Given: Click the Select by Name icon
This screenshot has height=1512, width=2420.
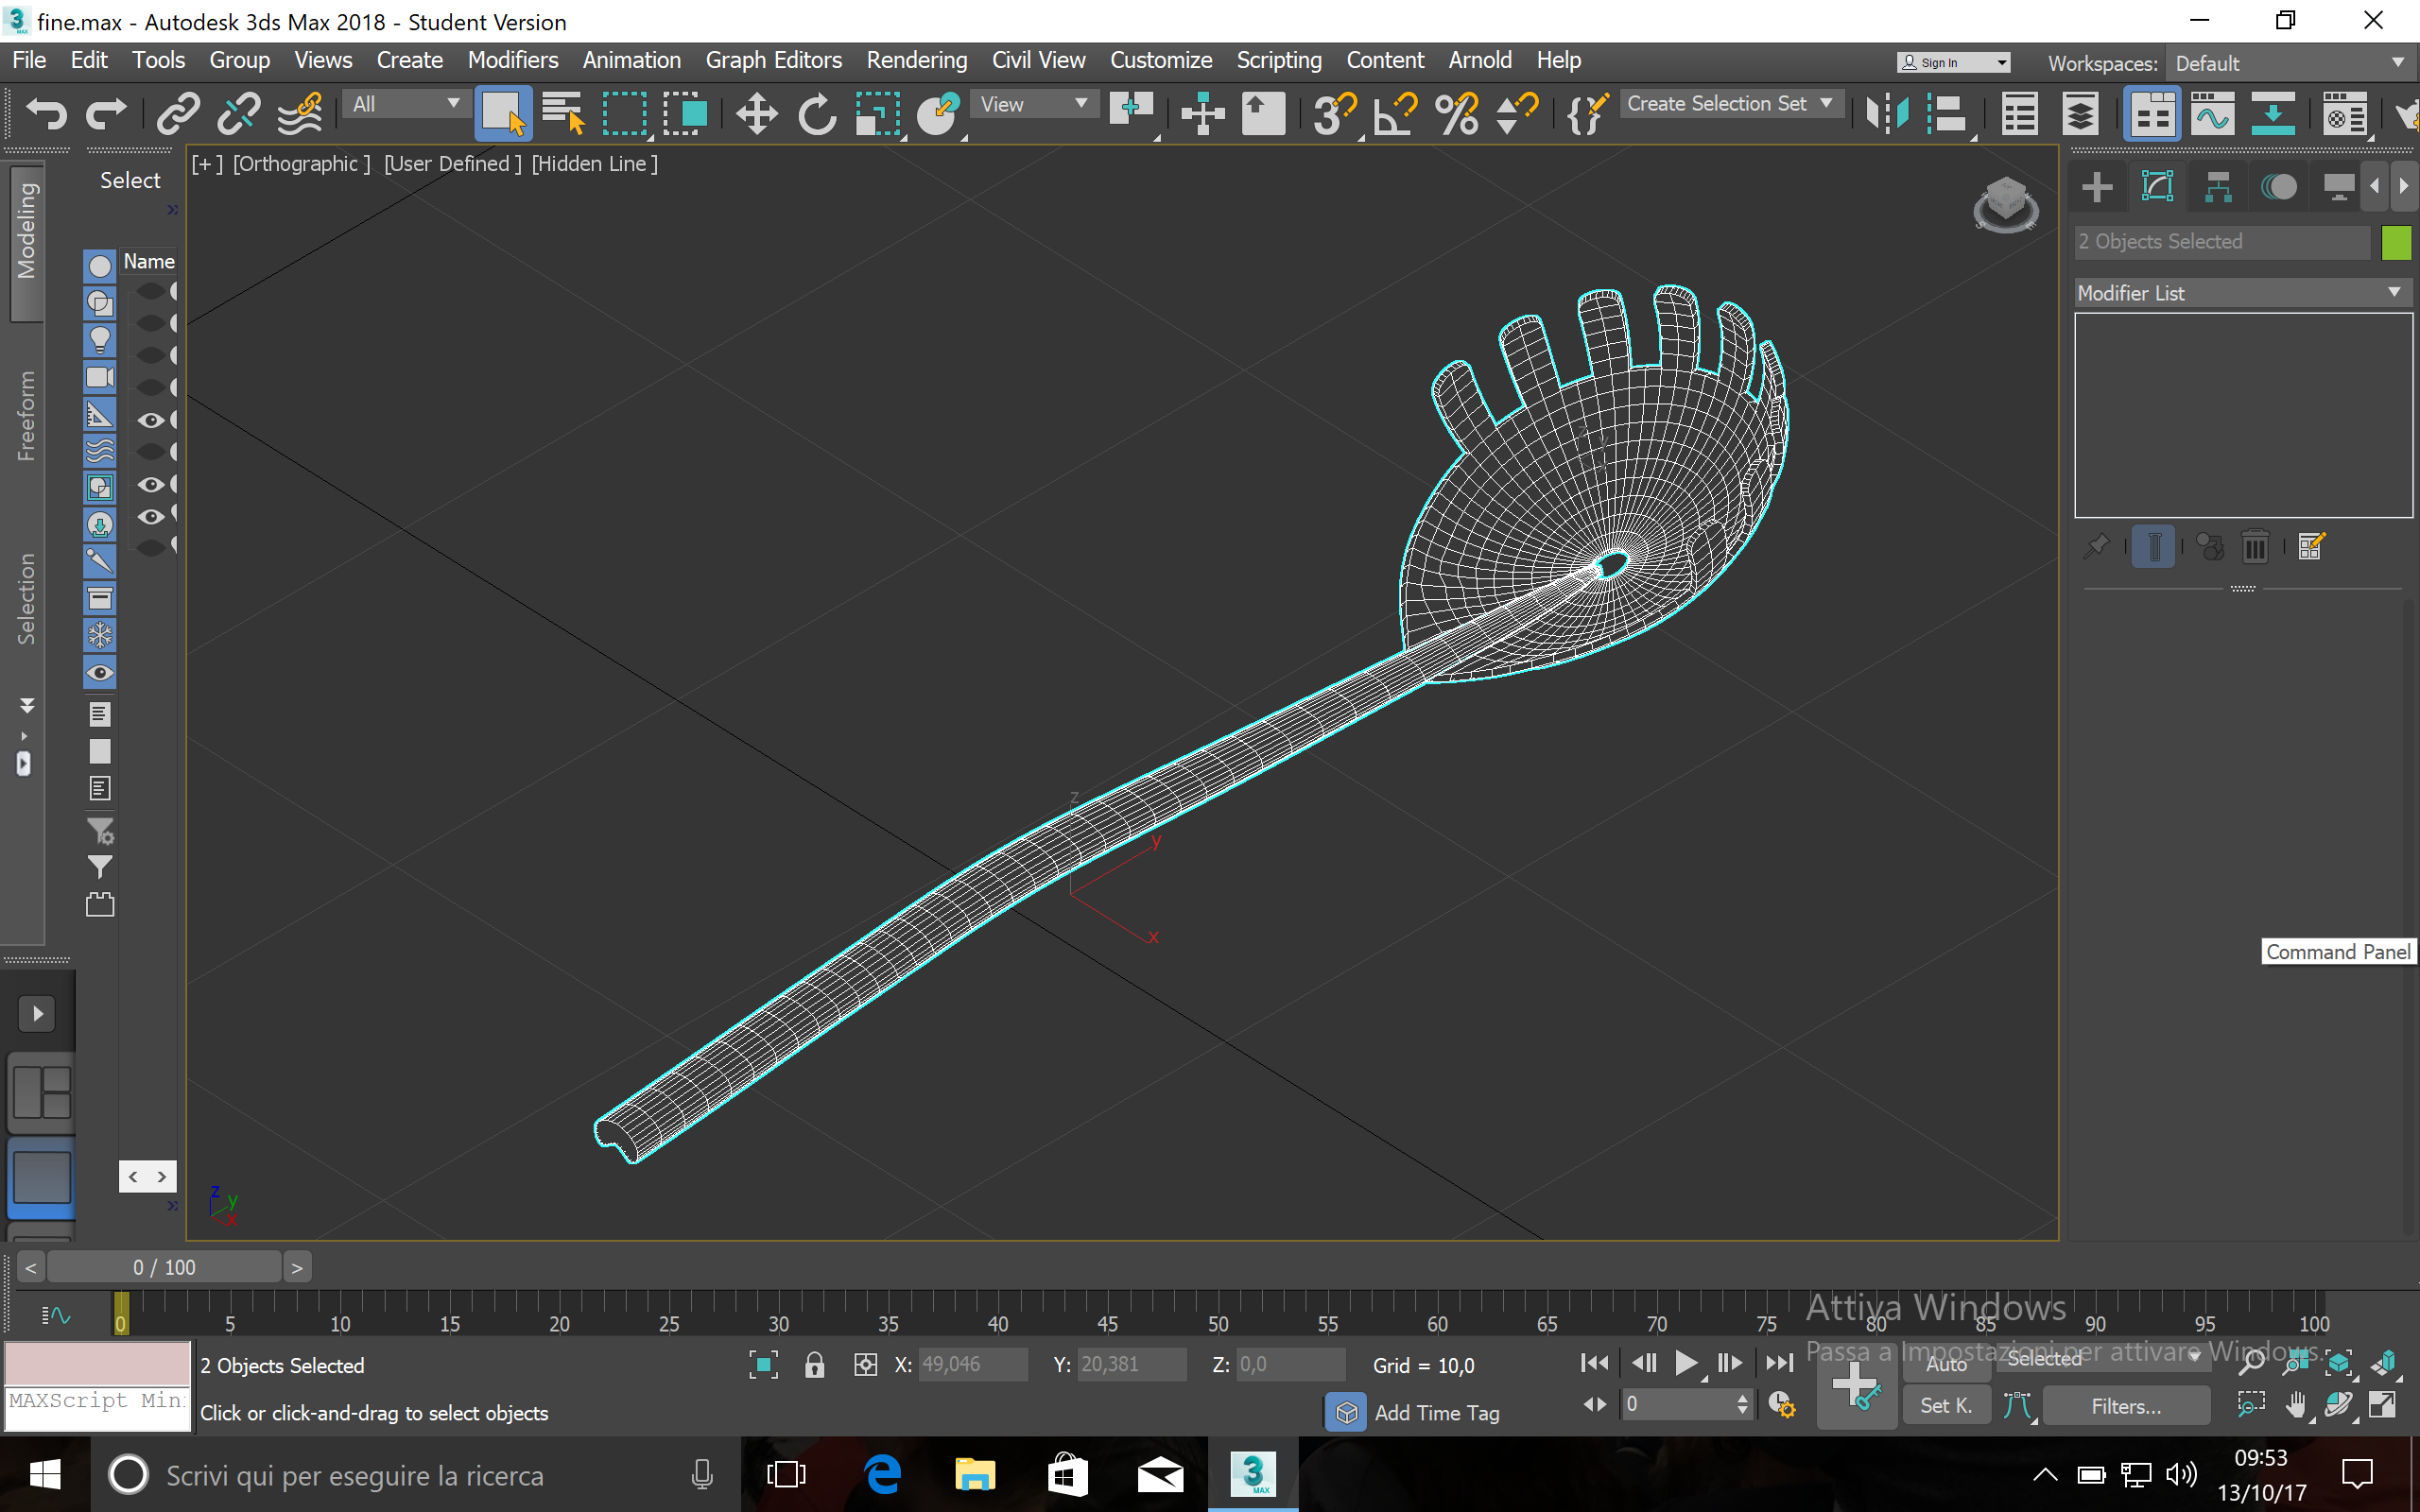Looking at the screenshot, I should click(x=563, y=113).
